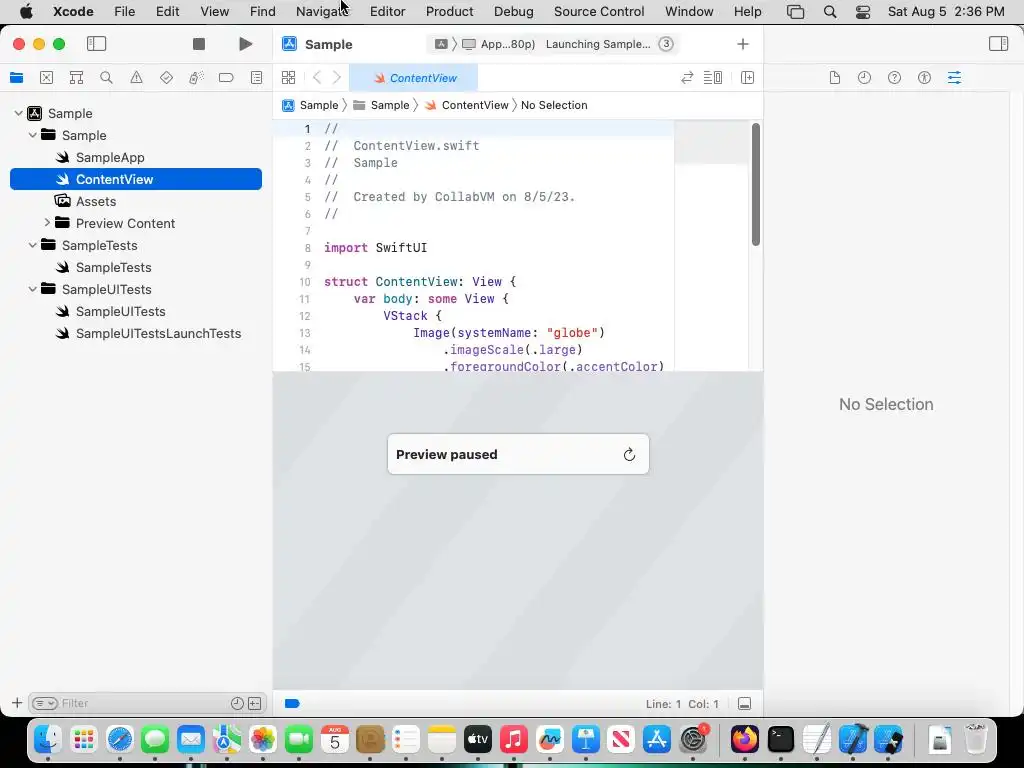This screenshot has width=1024, height=768.
Task: Show the Accessibility inspector
Action: 924,78
